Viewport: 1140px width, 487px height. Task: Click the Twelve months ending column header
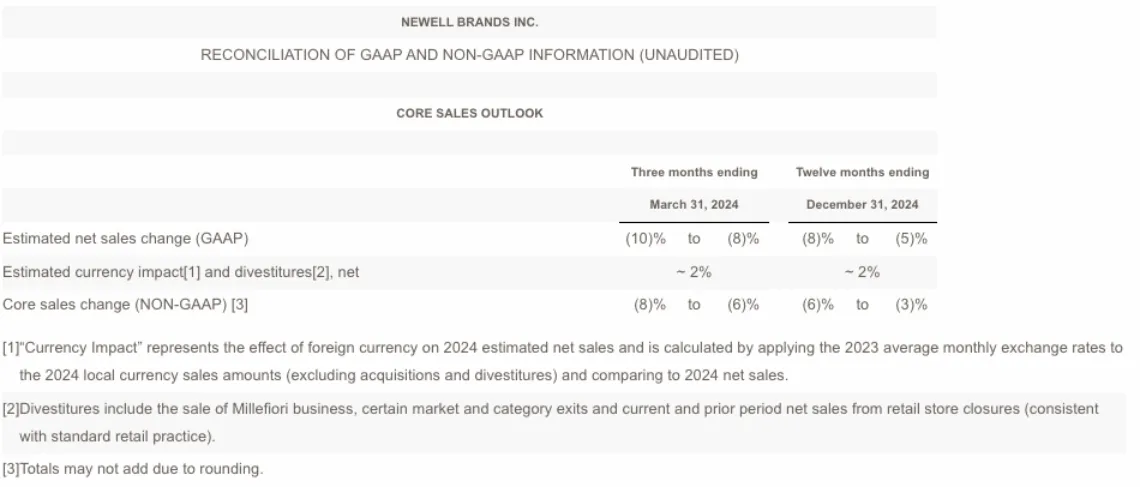pyautogui.click(x=862, y=173)
